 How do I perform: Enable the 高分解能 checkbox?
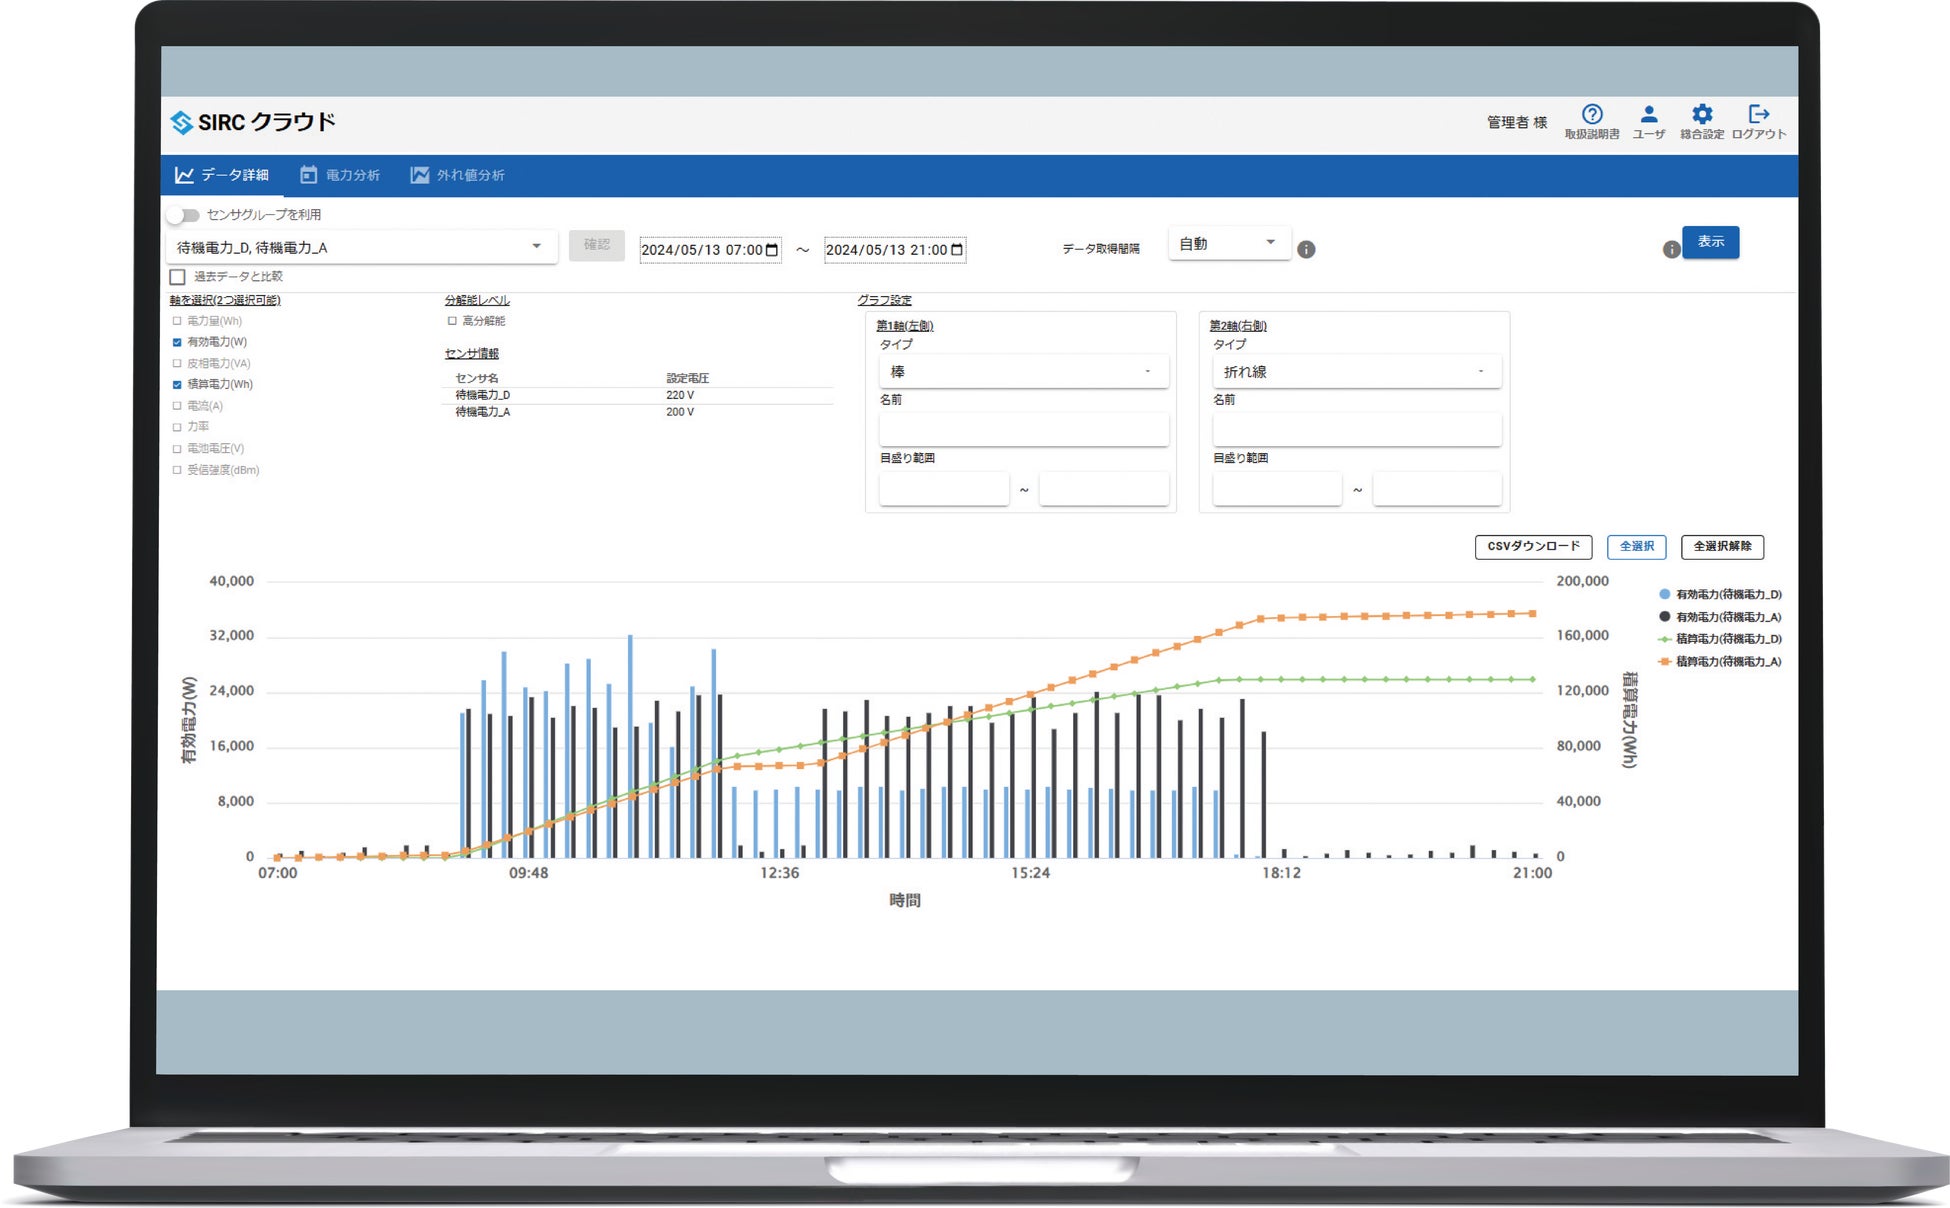[452, 321]
